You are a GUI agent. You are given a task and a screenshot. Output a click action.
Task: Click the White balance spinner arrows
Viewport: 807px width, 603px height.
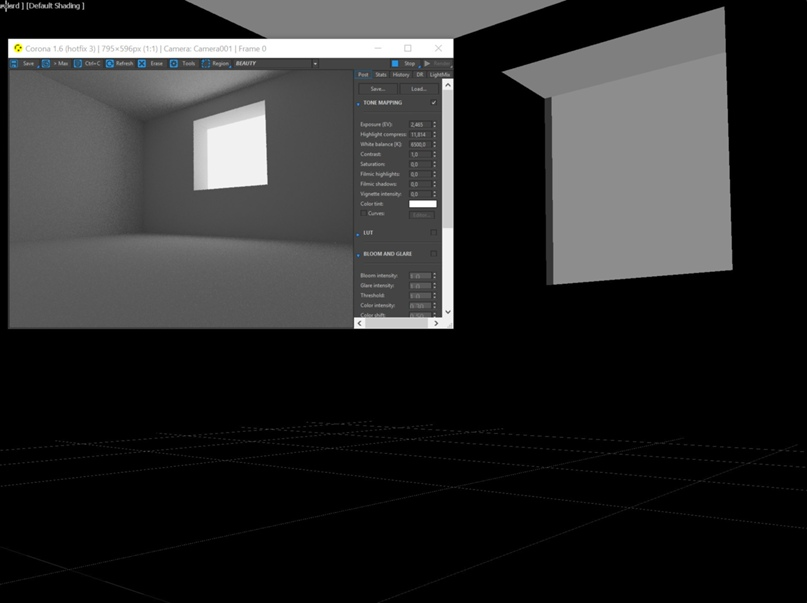434,145
